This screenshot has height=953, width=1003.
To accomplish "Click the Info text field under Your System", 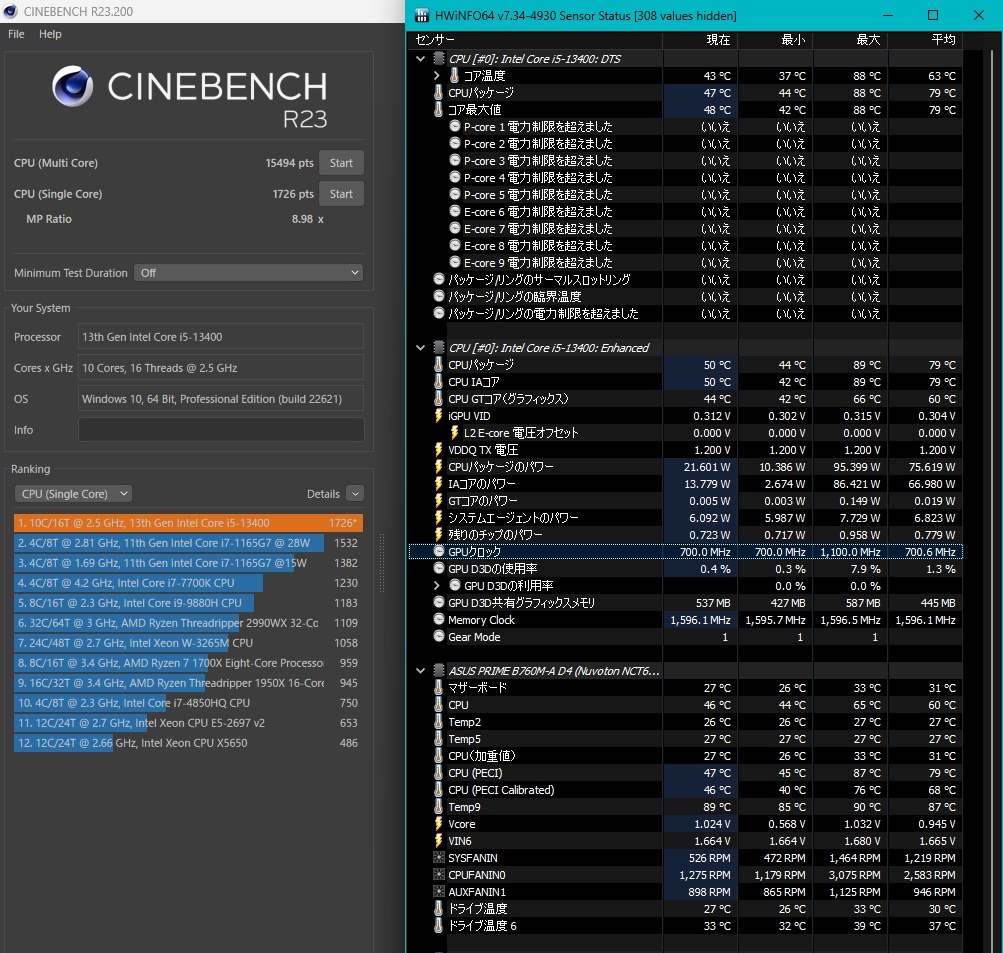I will (x=220, y=430).
